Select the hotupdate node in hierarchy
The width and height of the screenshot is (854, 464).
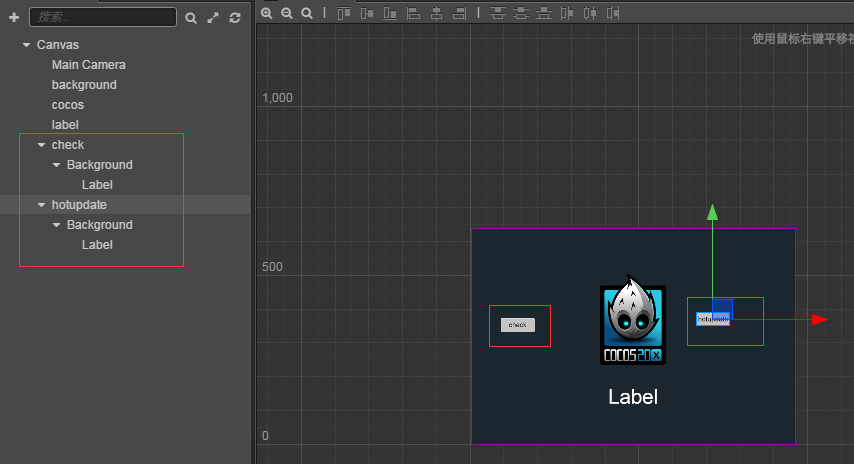point(79,205)
